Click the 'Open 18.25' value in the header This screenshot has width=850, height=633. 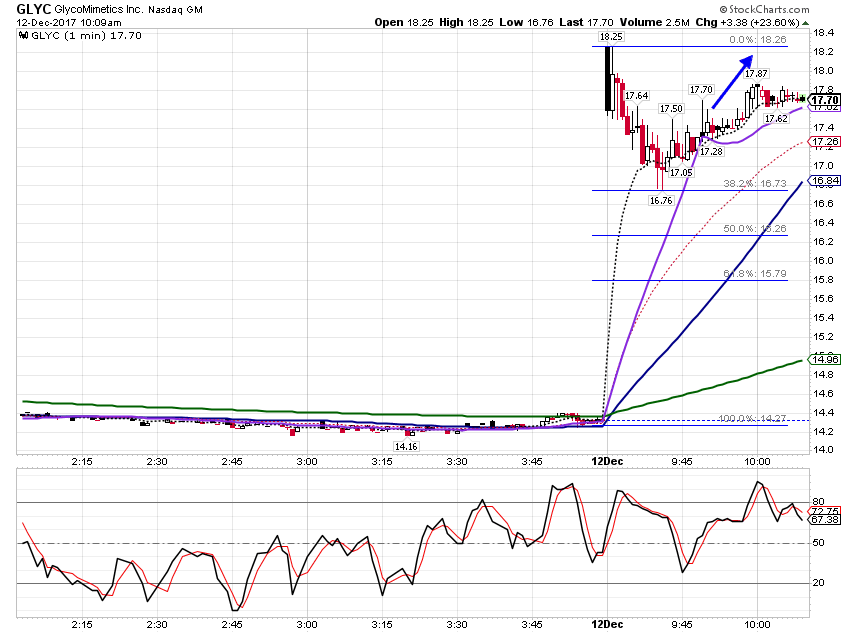404,22
